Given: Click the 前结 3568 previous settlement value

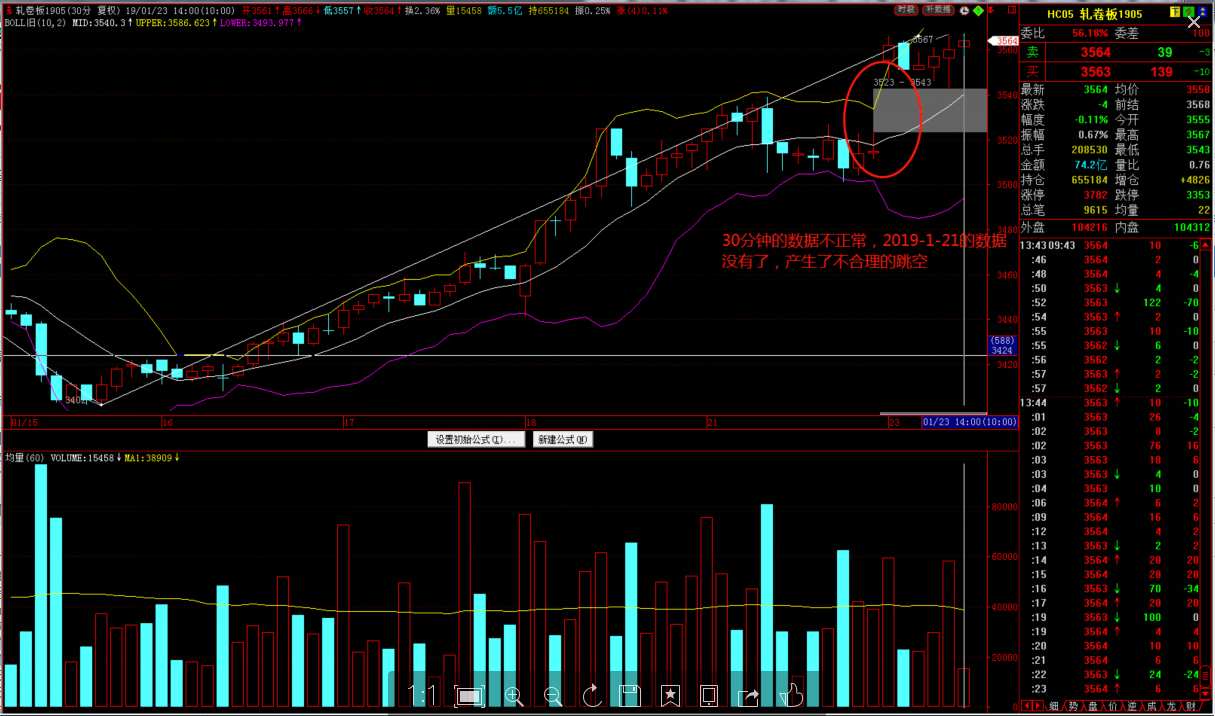Looking at the screenshot, I should click(1197, 105).
